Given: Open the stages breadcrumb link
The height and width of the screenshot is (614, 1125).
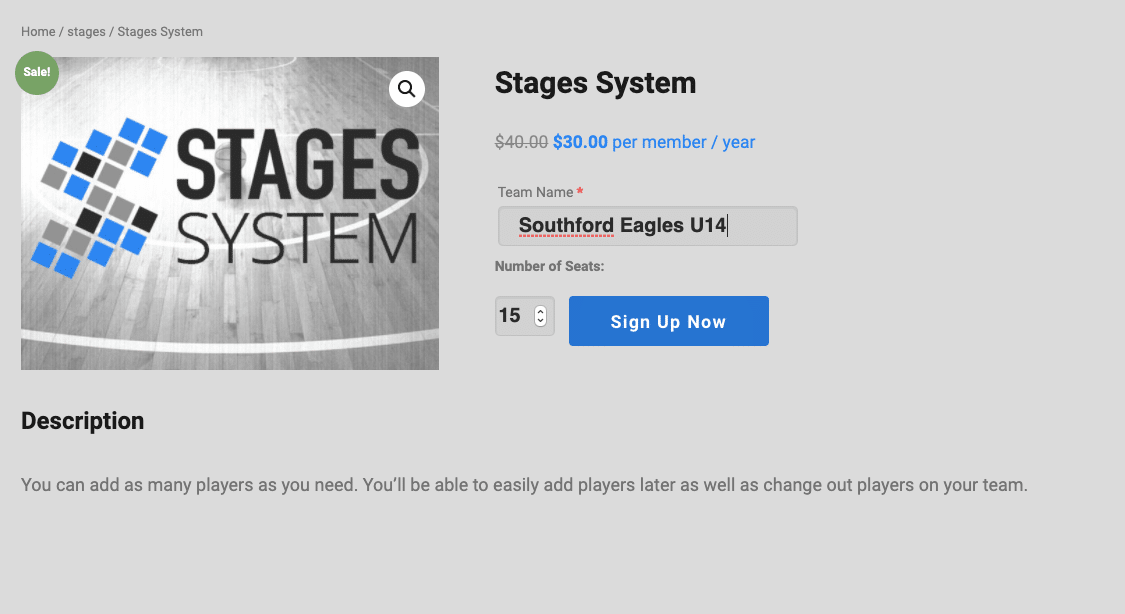Looking at the screenshot, I should click(x=86, y=32).
